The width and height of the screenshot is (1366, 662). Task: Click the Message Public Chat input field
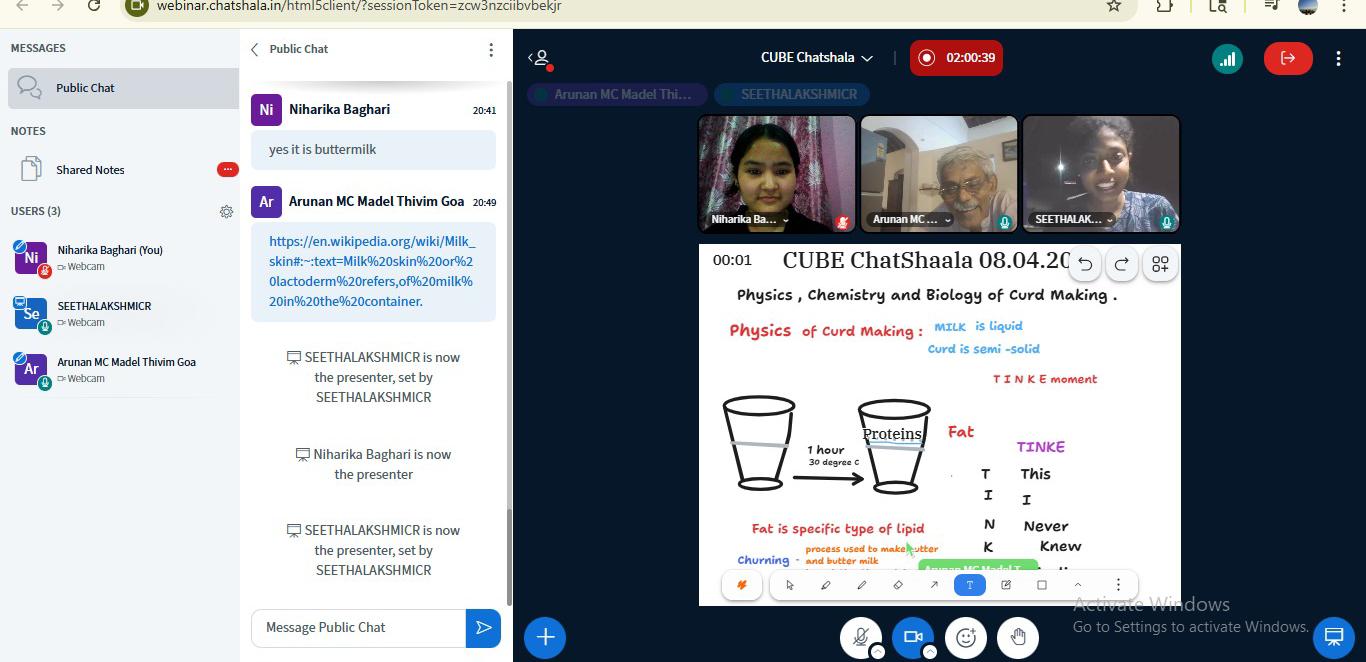point(358,627)
